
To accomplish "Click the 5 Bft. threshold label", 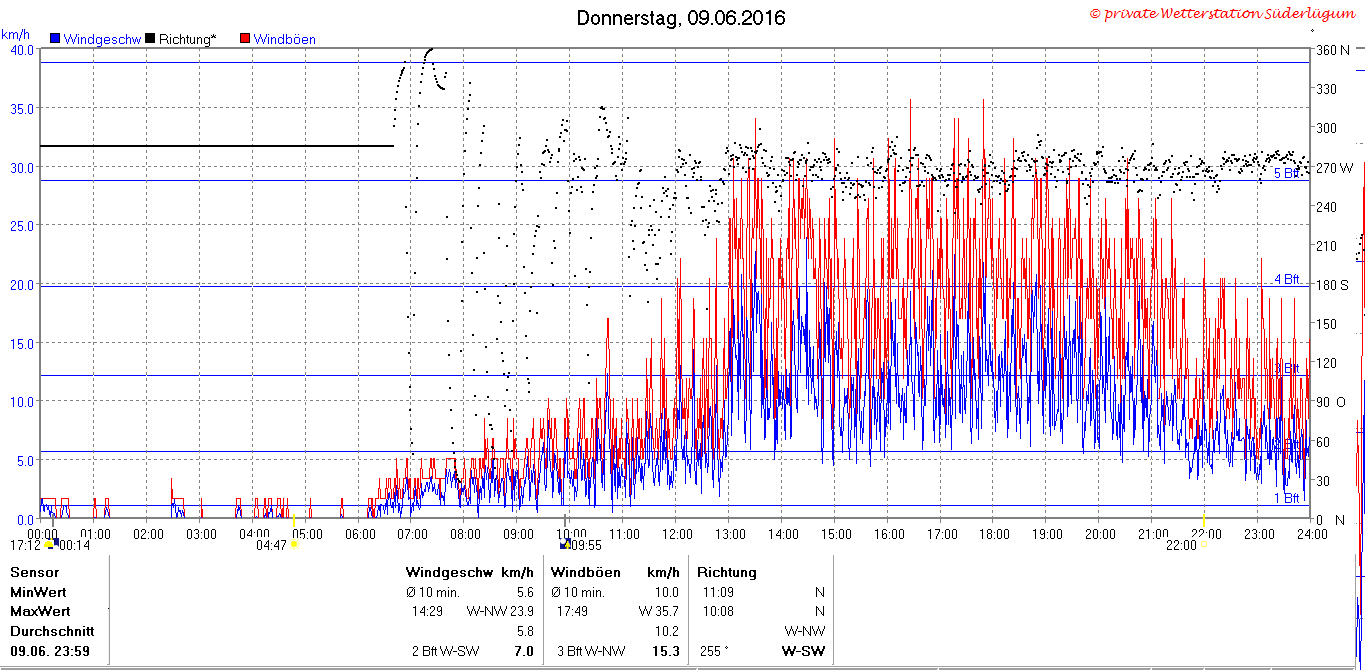I will click(x=1287, y=173).
